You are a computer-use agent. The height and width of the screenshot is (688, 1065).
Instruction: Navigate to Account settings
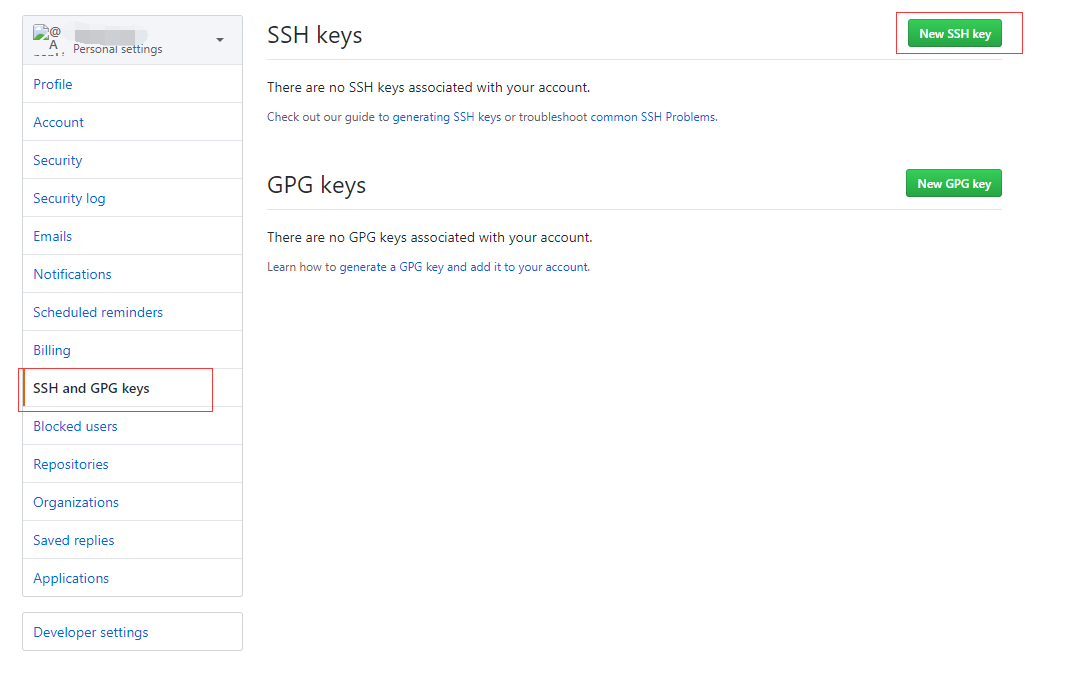click(x=58, y=122)
